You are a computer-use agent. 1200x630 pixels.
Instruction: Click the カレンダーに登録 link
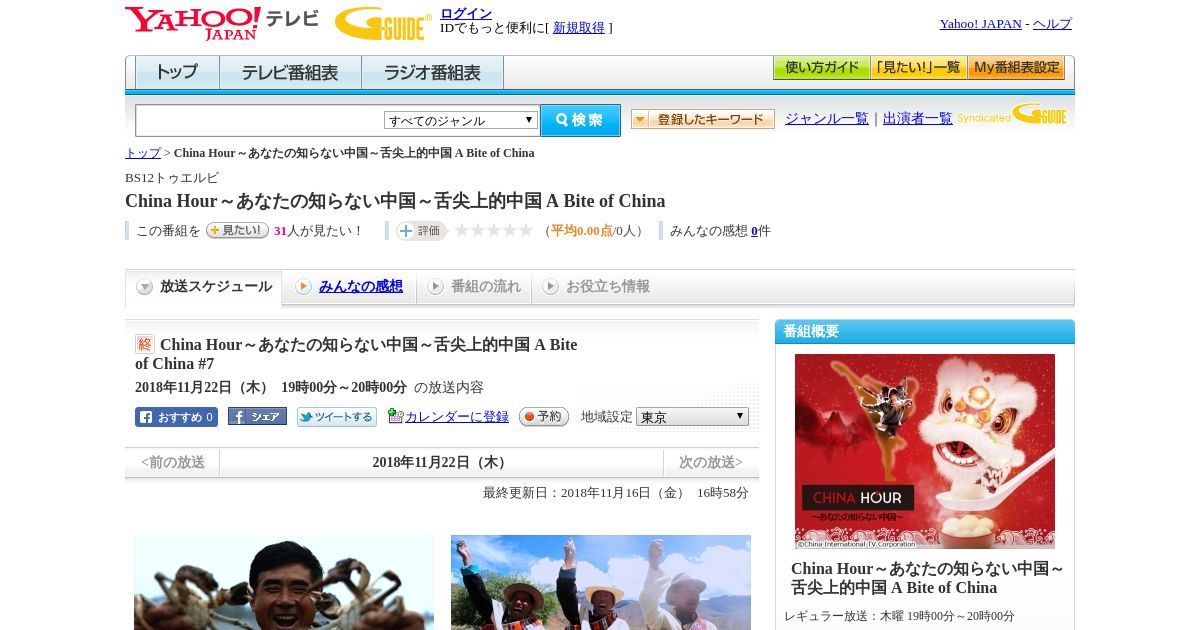pyautogui.click(x=457, y=417)
